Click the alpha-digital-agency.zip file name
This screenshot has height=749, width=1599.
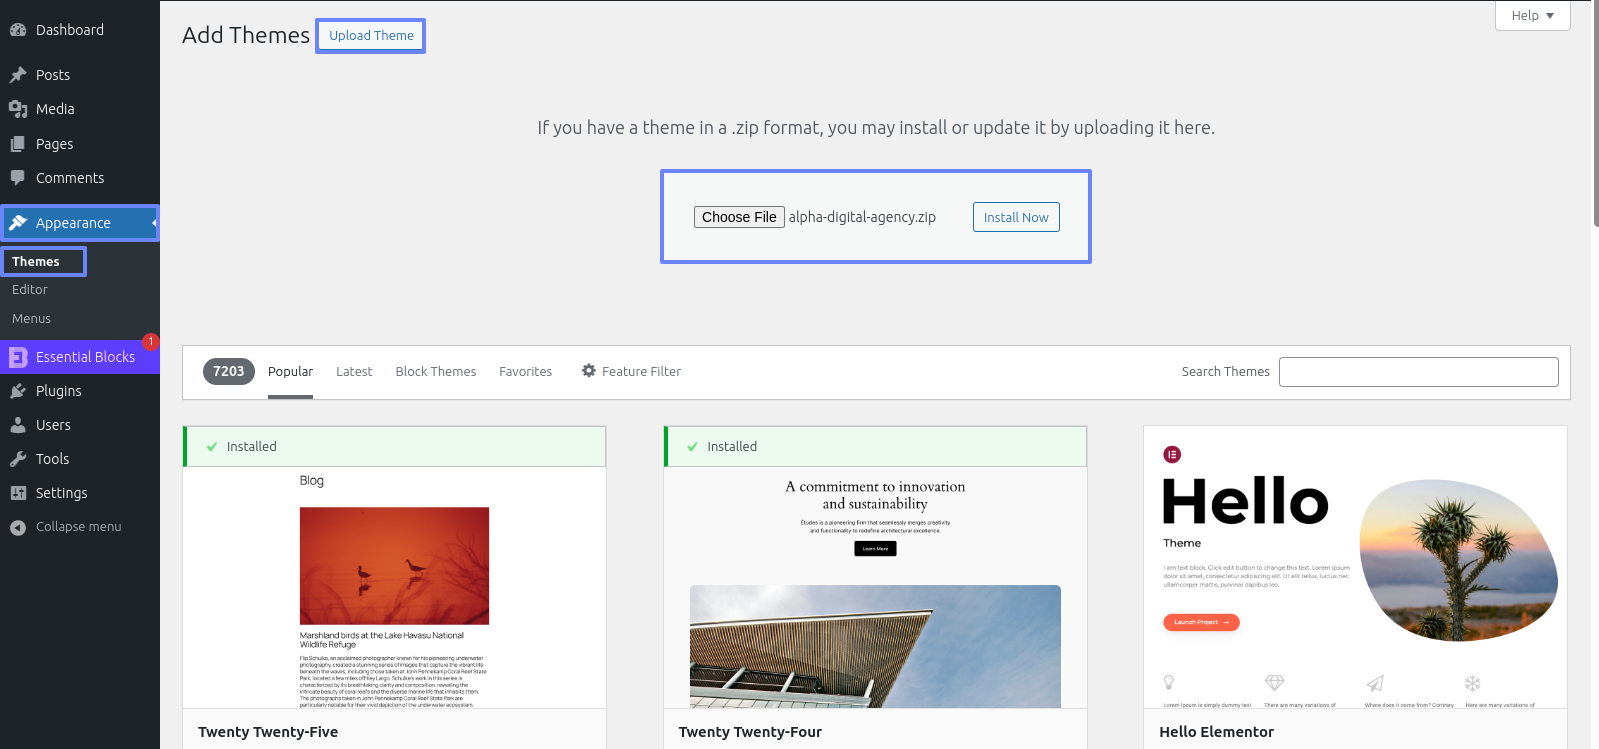click(x=862, y=217)
